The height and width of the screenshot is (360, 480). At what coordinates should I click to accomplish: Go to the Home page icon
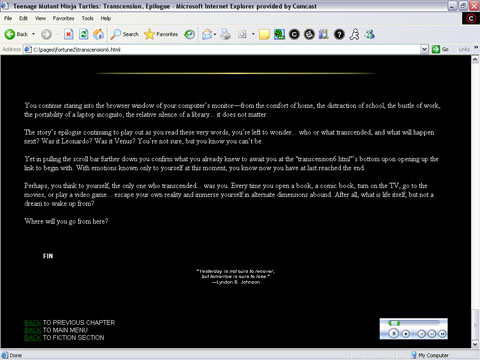click(x=98, y=34)
